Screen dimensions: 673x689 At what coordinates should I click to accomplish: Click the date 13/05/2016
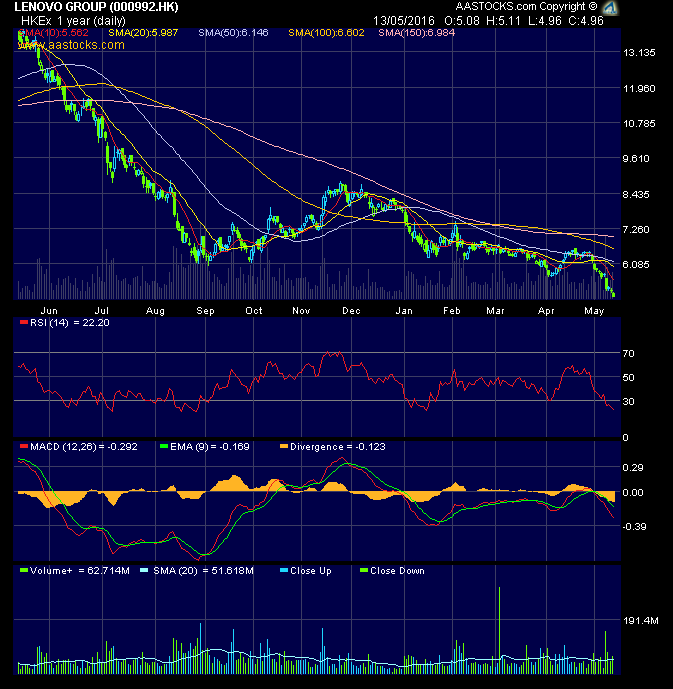pos(403,21)
